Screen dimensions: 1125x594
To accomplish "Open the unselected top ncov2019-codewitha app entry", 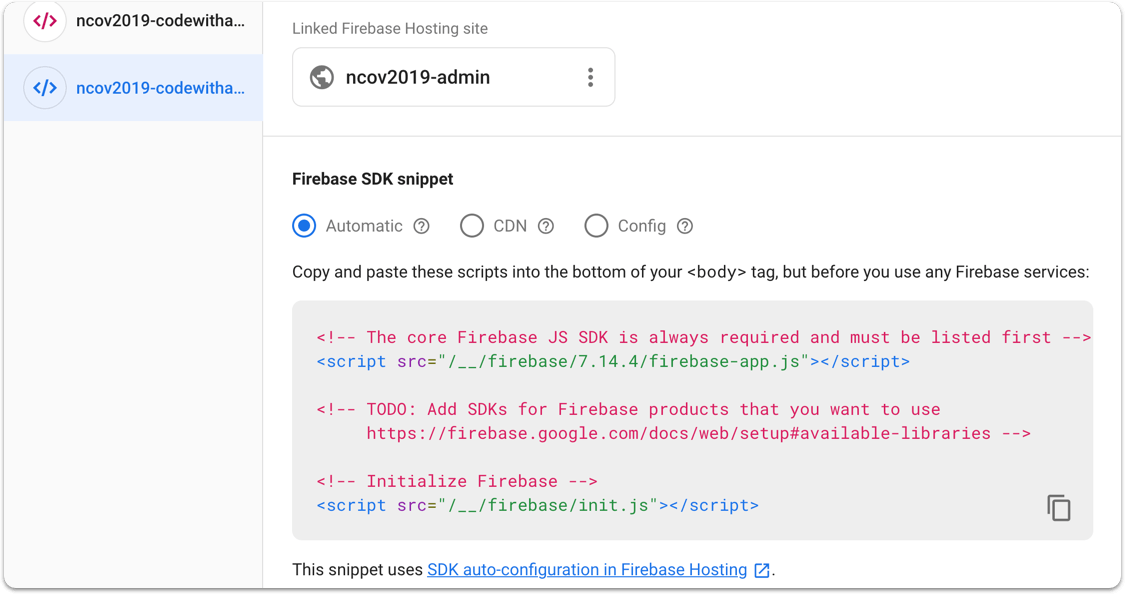I will 133,25.
